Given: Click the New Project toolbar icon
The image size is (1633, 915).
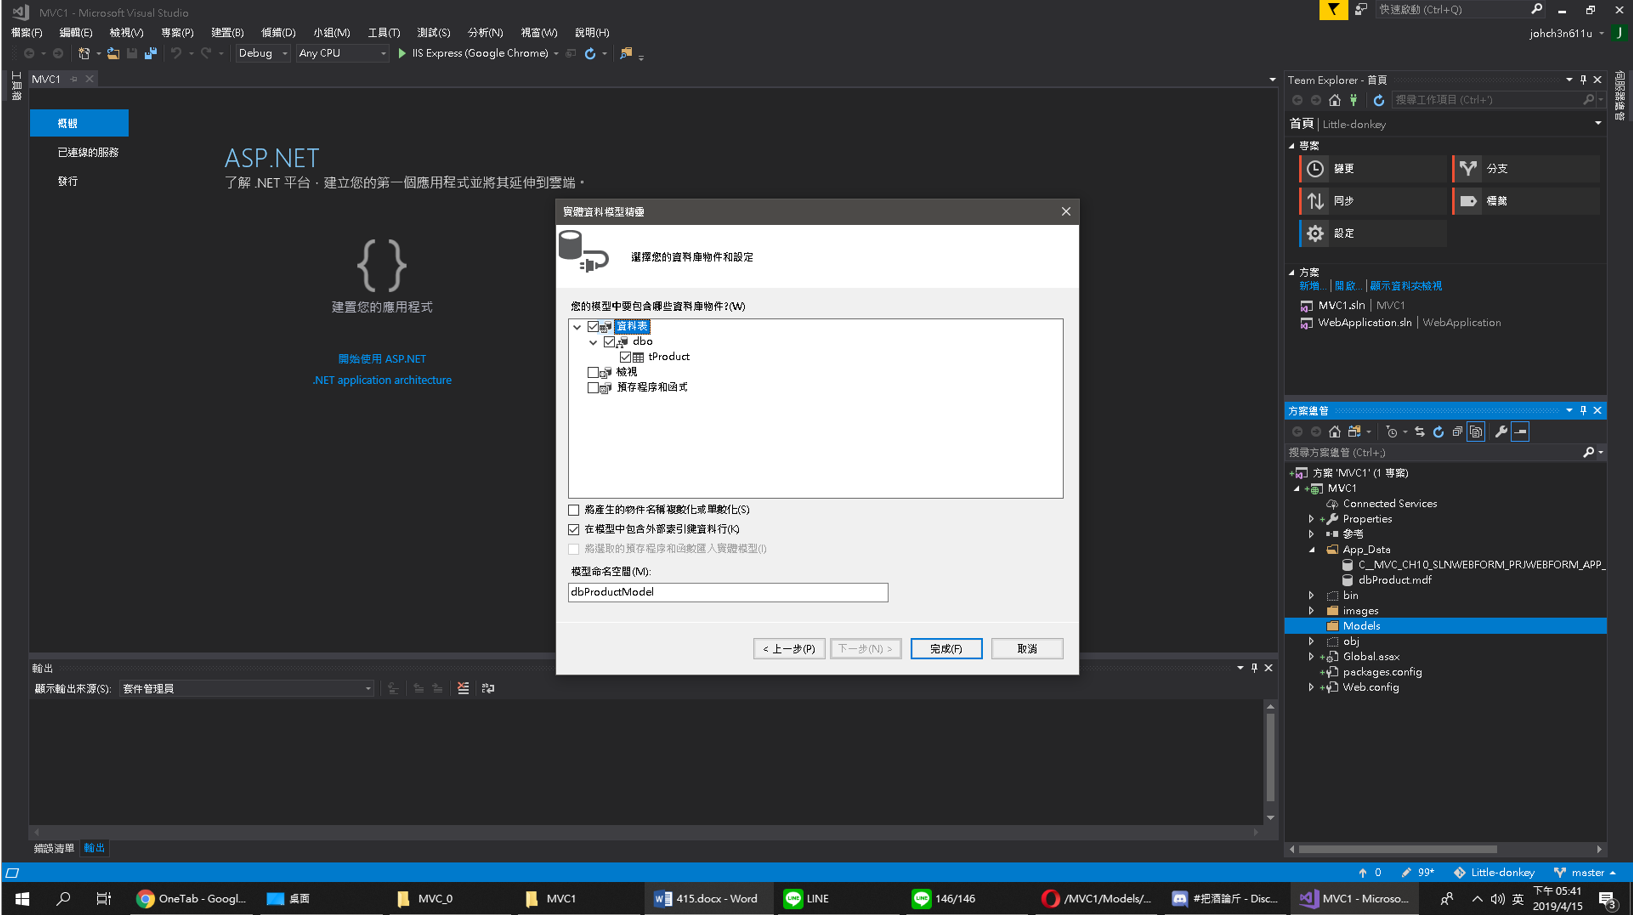Looking at the screenshot, I should click(x=84, y=53).
